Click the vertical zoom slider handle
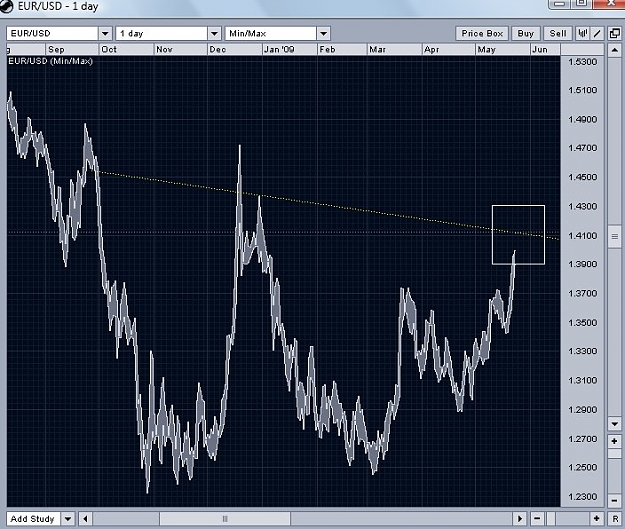 click(615, 454)
